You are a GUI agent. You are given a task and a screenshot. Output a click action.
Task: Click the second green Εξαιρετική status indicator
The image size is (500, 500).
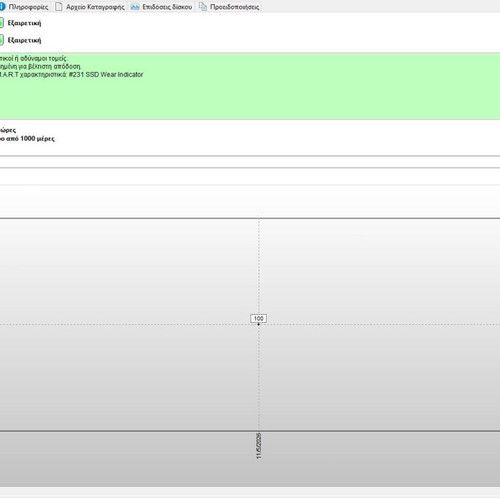(x=1, y=40)
